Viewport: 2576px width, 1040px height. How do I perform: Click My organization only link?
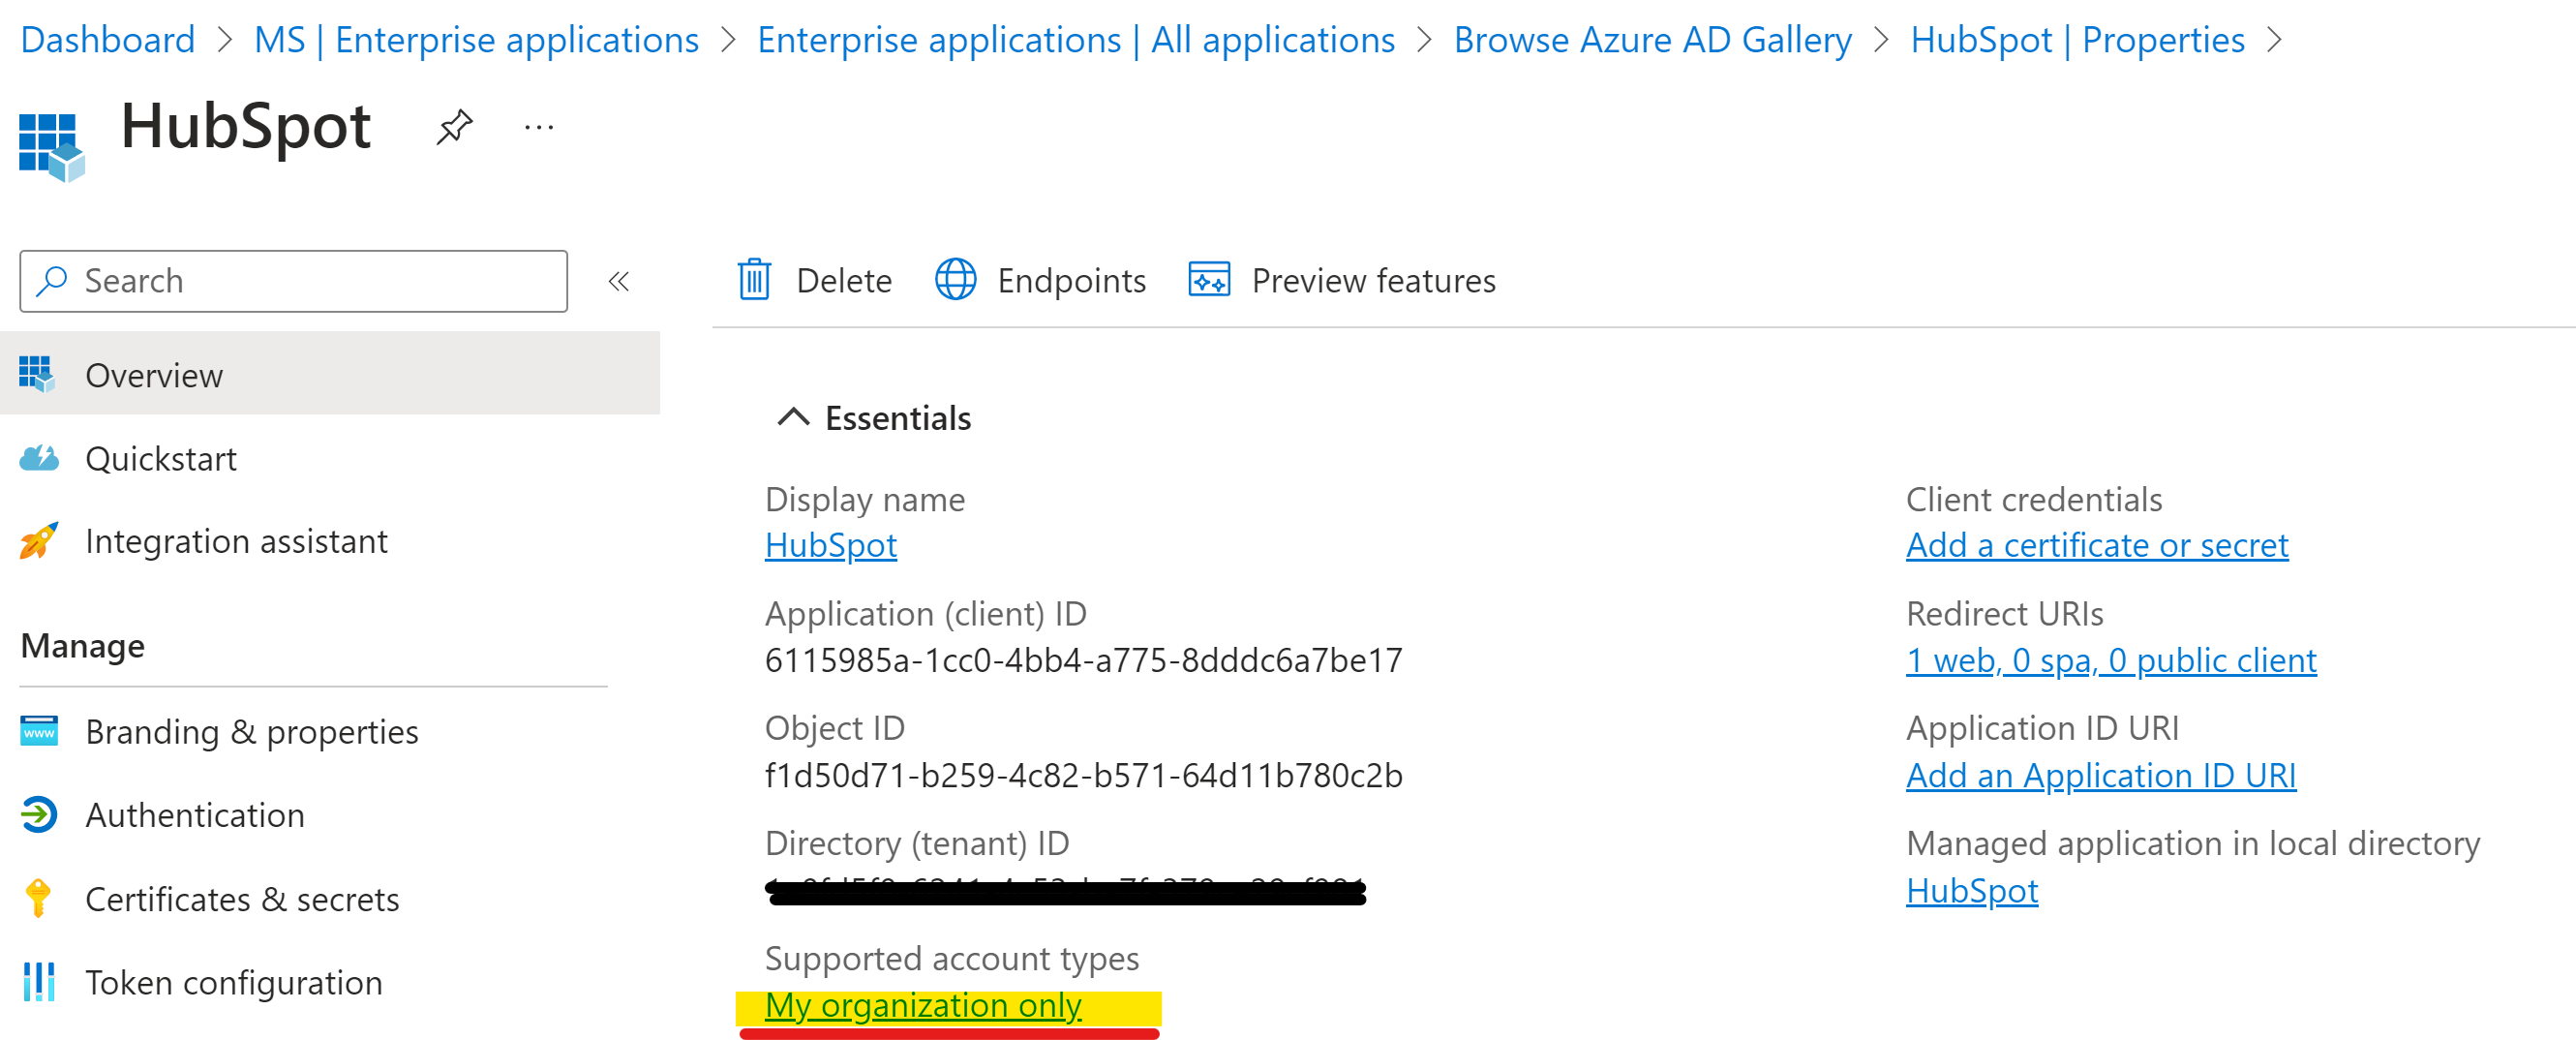[922, 1005]
